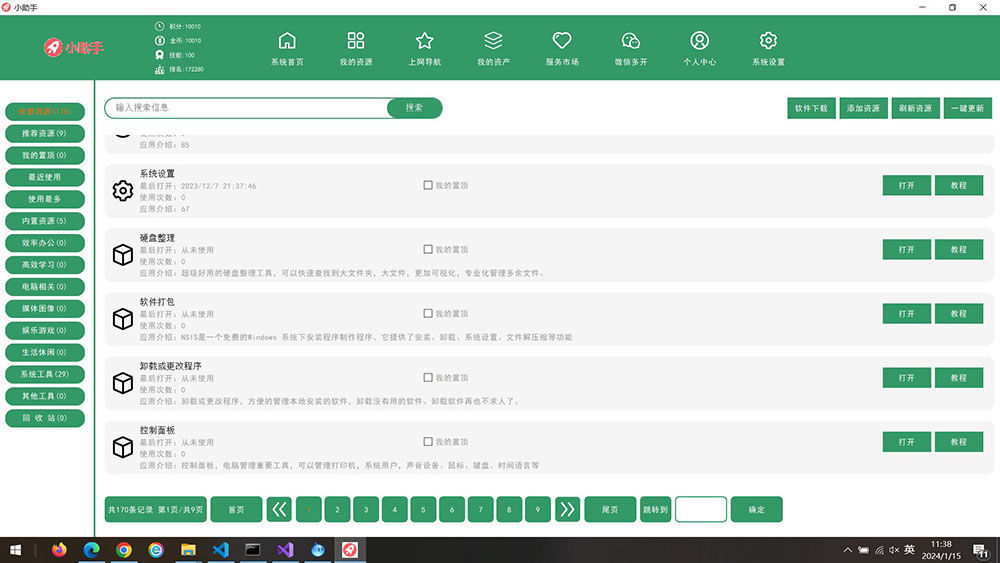Go back with the double left chevron
Viewport: 1000px width, 563px height.
tap(280, 510)
